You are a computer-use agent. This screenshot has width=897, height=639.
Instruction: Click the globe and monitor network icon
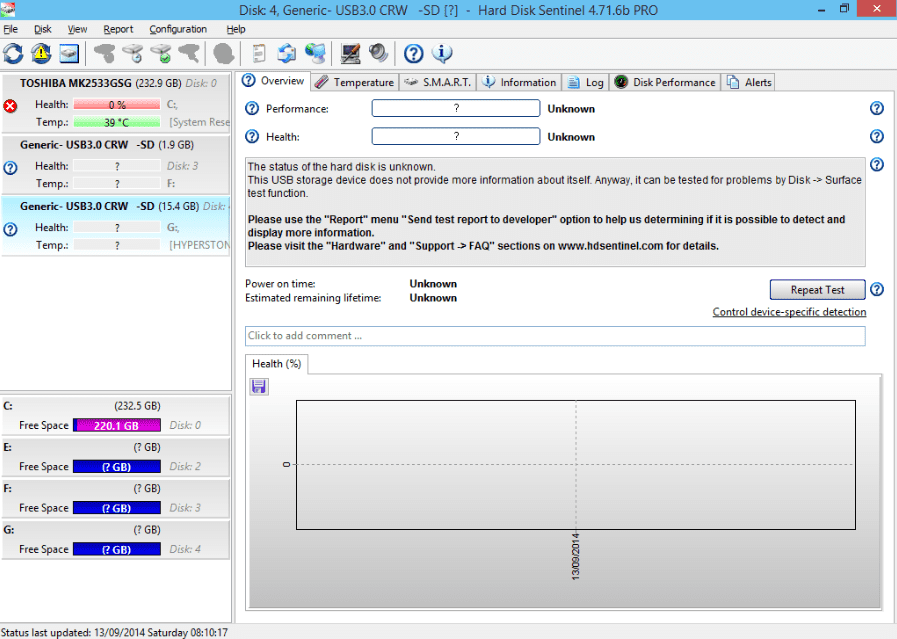(315, 54)
